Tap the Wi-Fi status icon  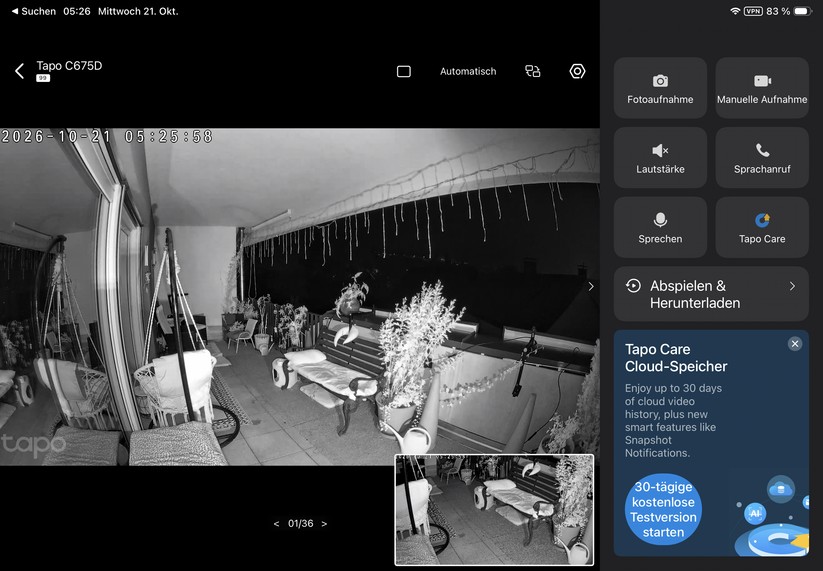pyautogui.click(x=735, y=11)
